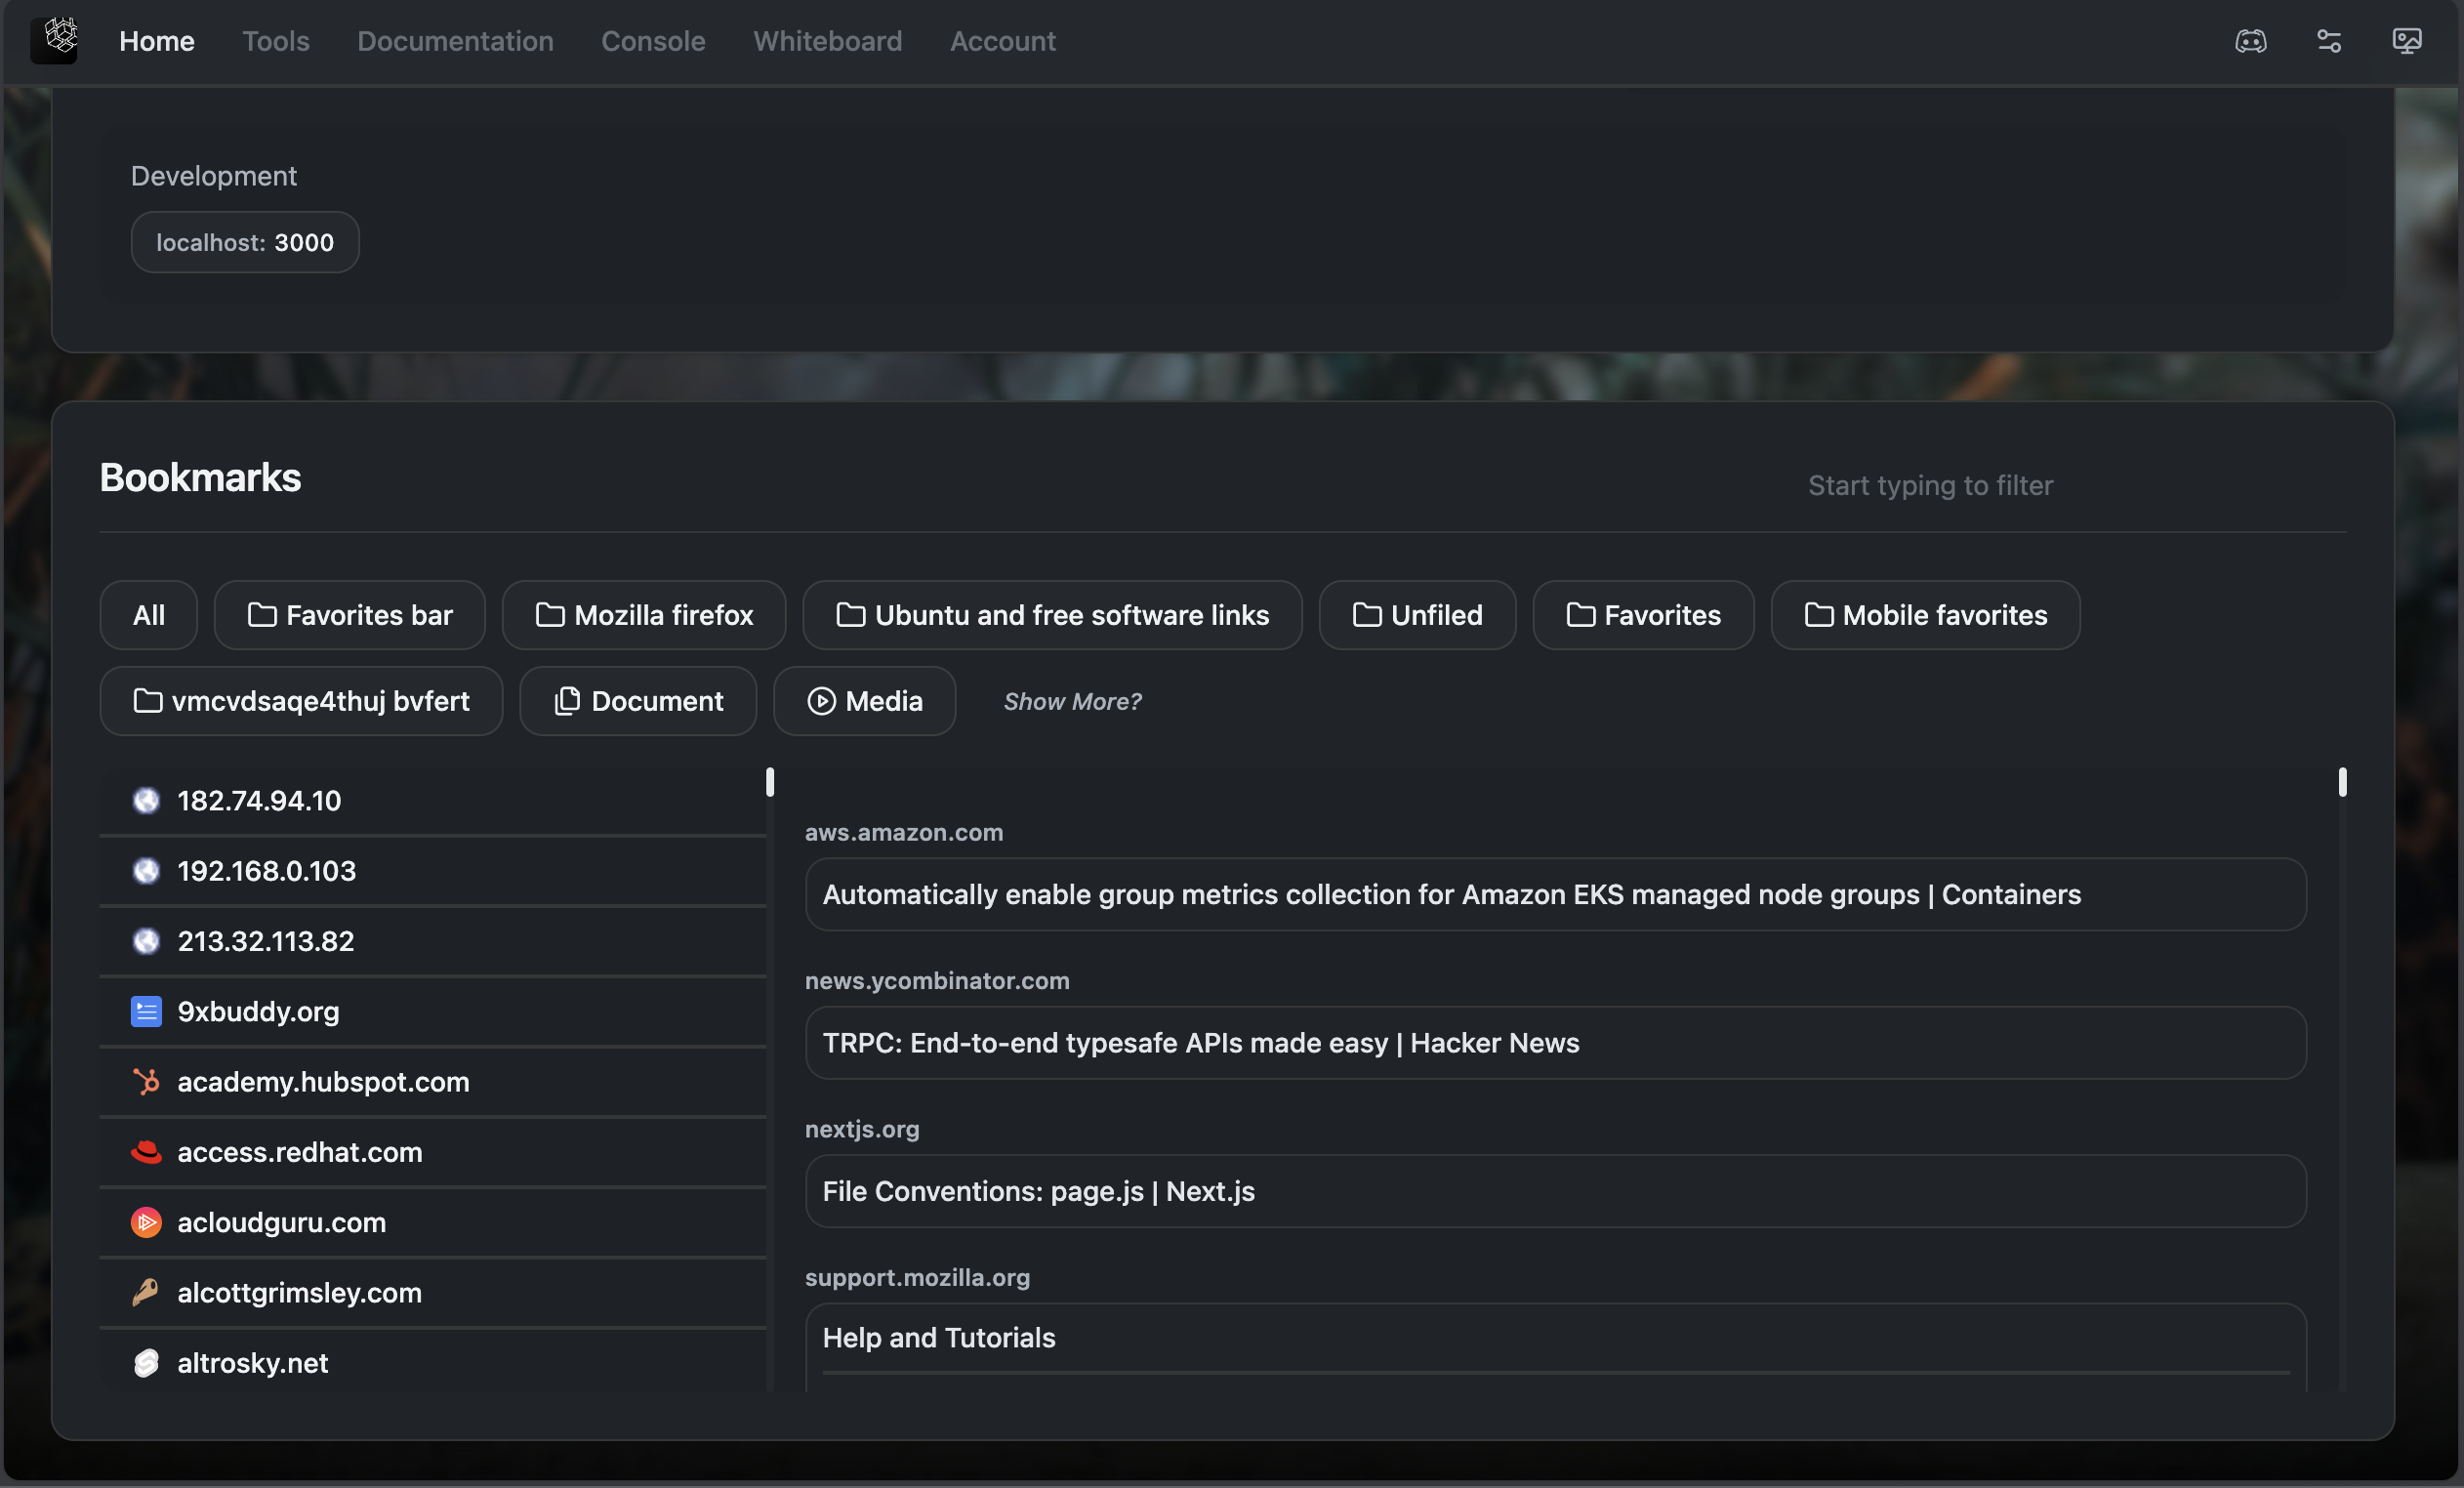Click the HubSpot favicon
Screen dimensions: 2464x1488
point(146,1082)
